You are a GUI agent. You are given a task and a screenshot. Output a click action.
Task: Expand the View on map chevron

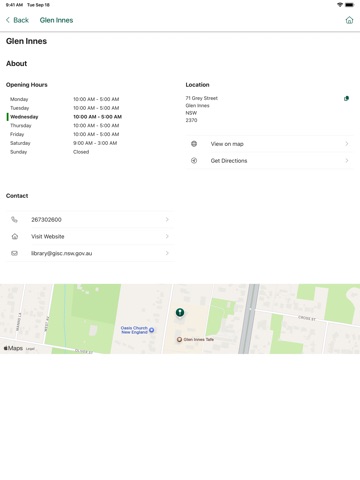coord(347,144)
